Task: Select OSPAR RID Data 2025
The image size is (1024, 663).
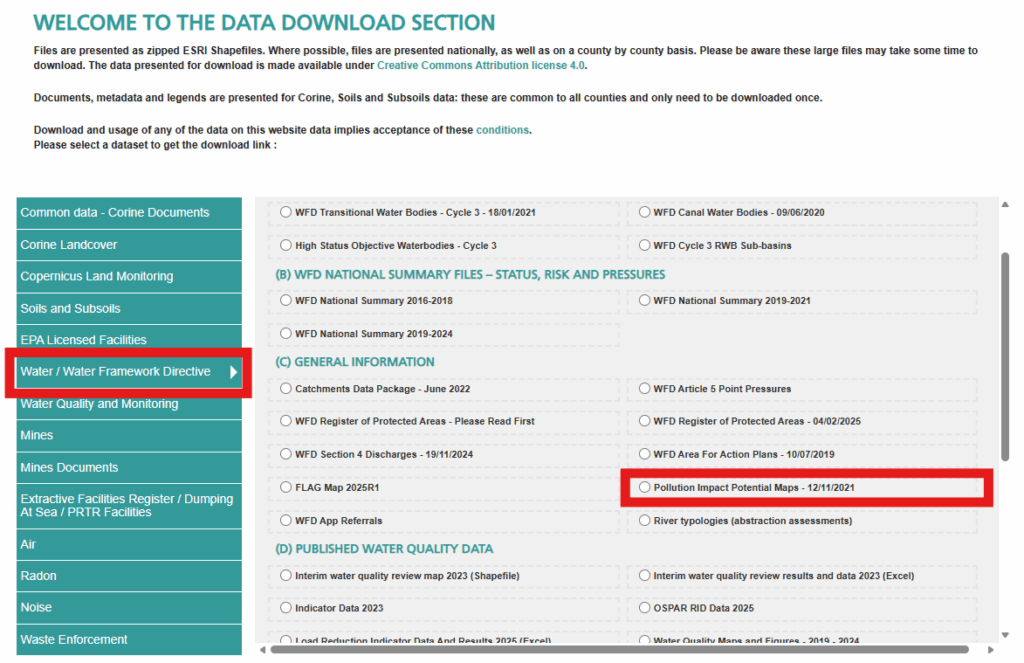Action: (x=644, y=607)
